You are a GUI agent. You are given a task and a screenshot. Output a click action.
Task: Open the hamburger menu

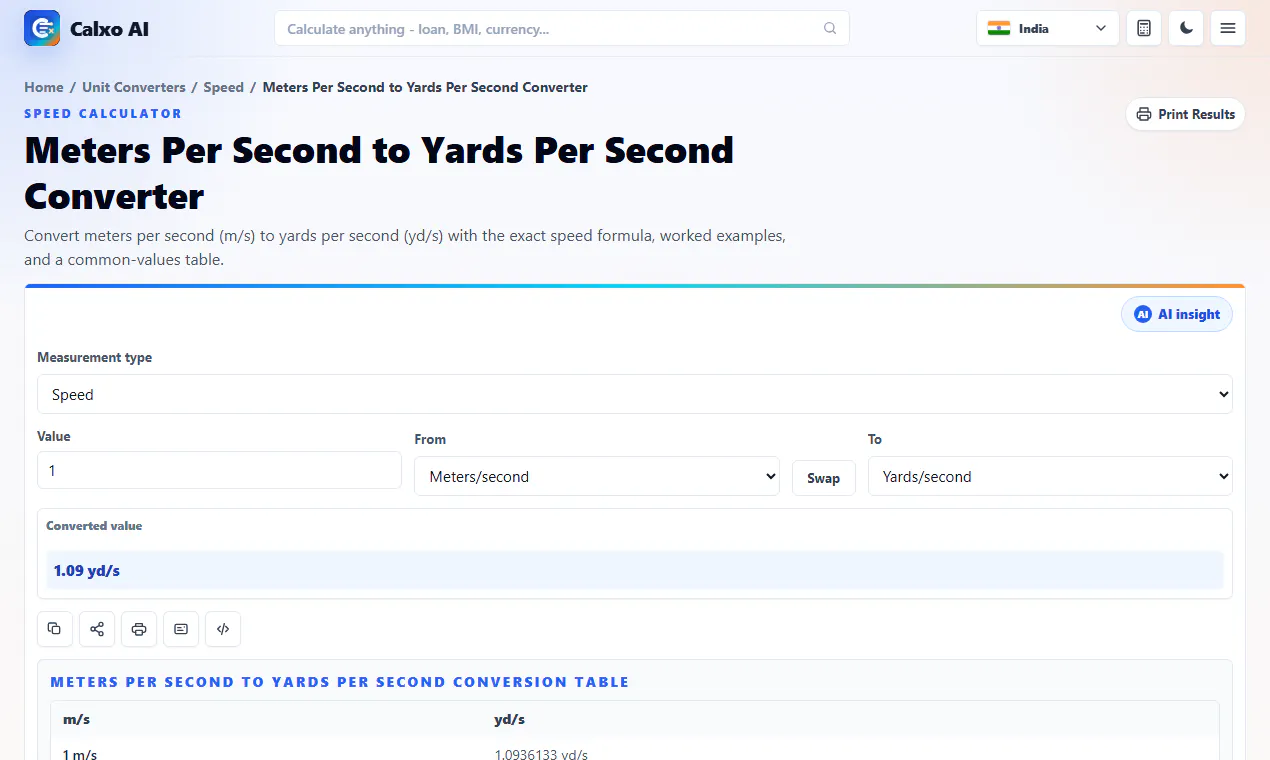(1228, 28)
